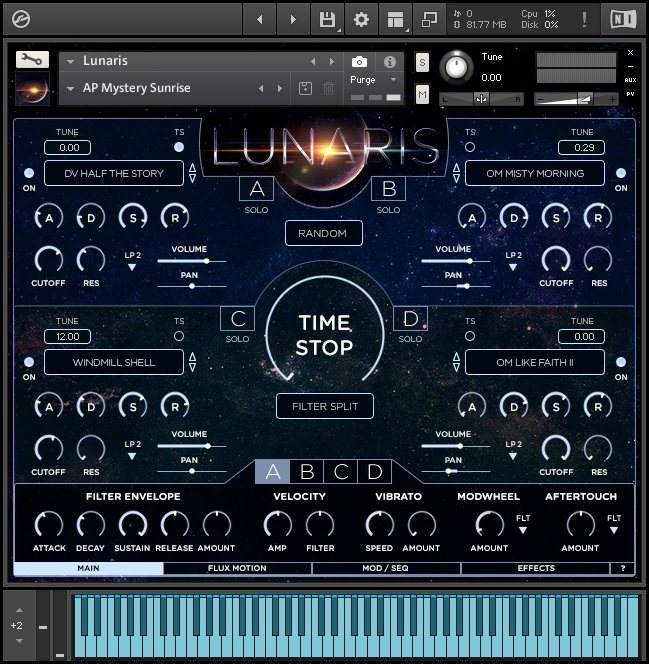The height and width of the screenshot is (664, 649).
Task: Delete the snapshot with the trash icon
Action: 328,89
